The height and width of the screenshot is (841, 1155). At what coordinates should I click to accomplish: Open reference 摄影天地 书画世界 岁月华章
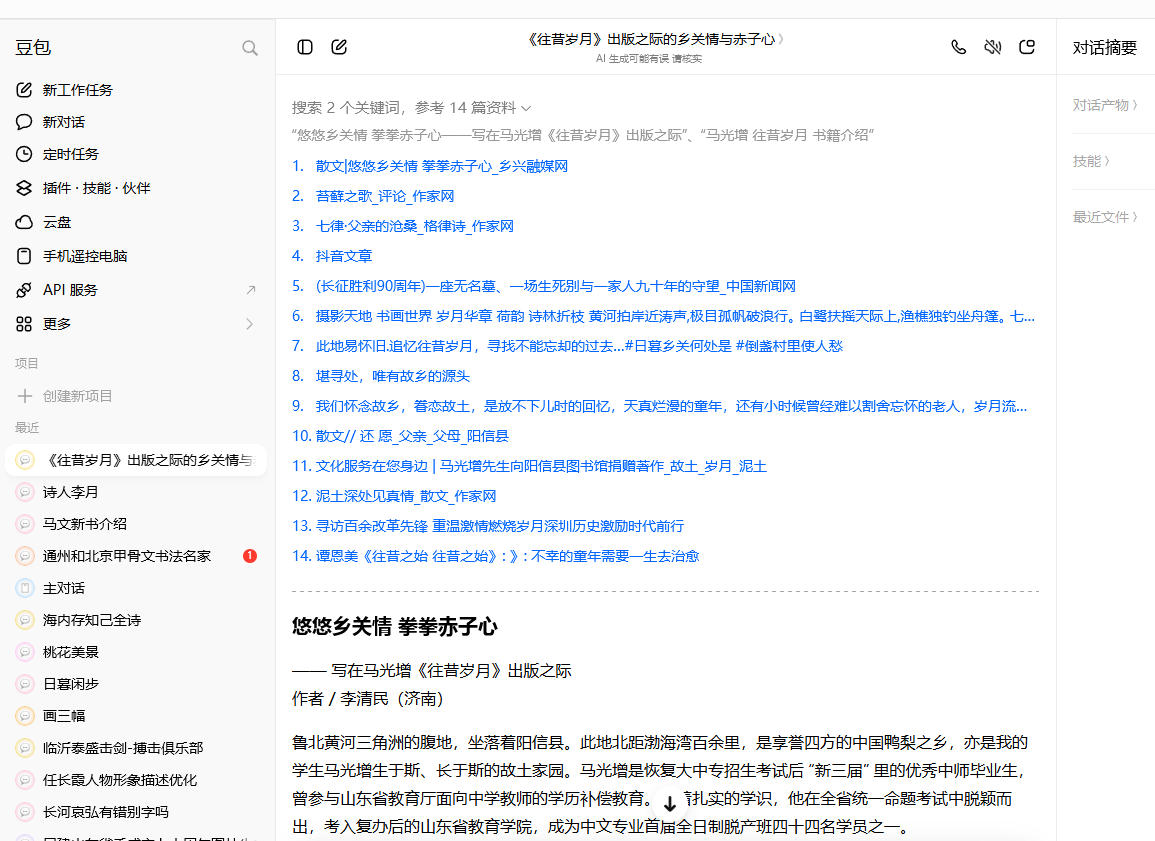coord(675,316)
